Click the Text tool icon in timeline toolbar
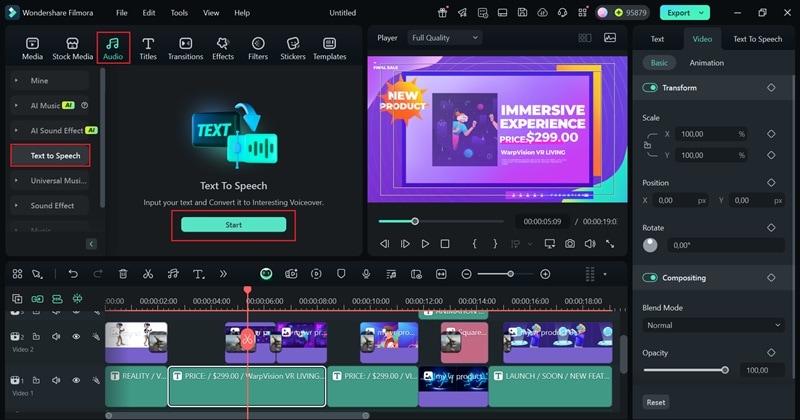Viewport: 800px width, 420px height. pos(198,274)
